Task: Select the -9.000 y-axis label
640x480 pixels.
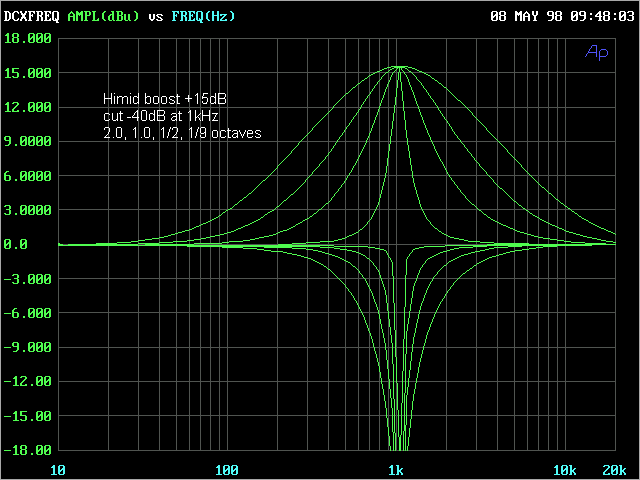Action: pyautogui.click(x=27, y=347)
